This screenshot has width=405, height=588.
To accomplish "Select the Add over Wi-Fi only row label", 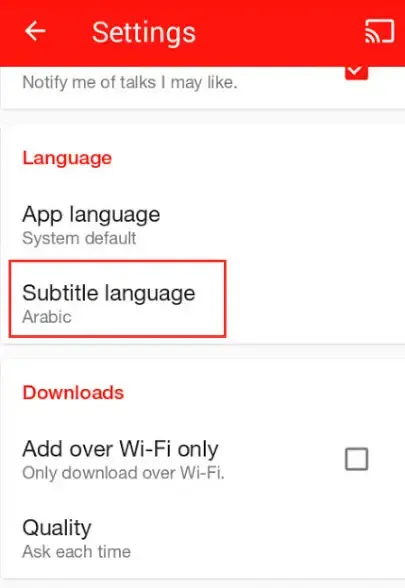I will click(120, 449).
